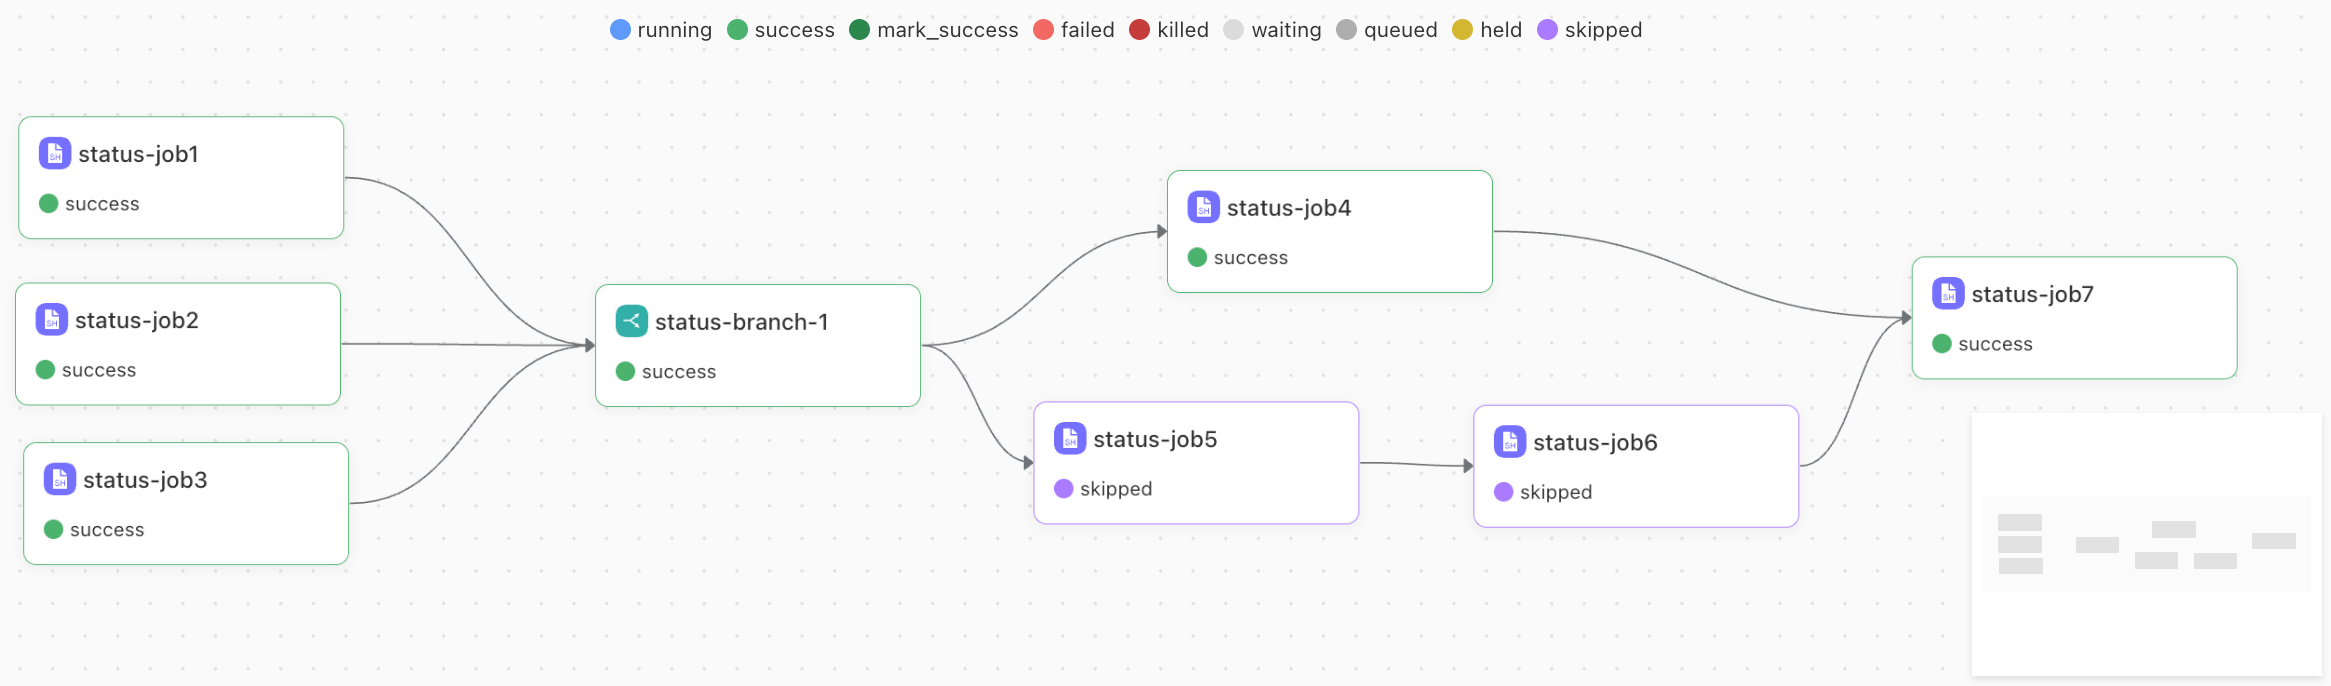The height and width of the screenshot is (686, 2331).
Task: Click the yellow held legend dot
Action: tap(1462, 30)
